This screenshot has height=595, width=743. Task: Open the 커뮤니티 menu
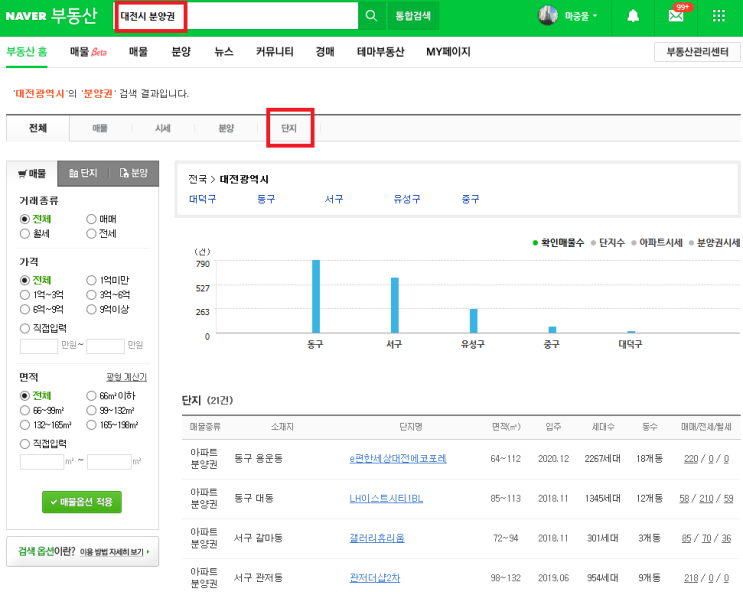pos(274,52)
